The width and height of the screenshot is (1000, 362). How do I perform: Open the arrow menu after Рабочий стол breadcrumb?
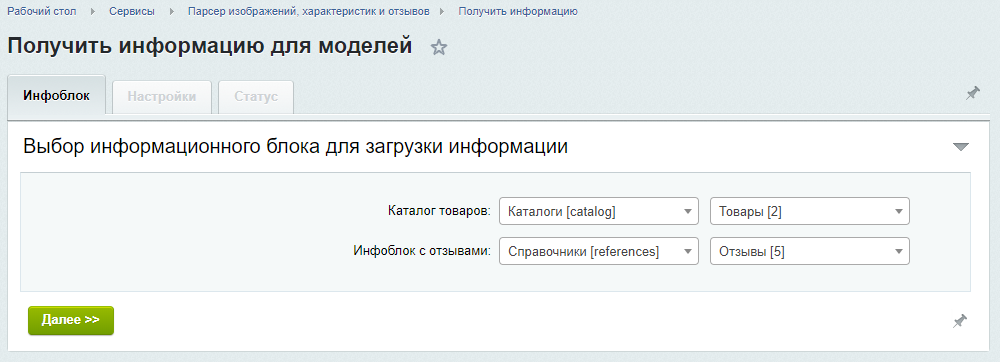tap(93, 11)
